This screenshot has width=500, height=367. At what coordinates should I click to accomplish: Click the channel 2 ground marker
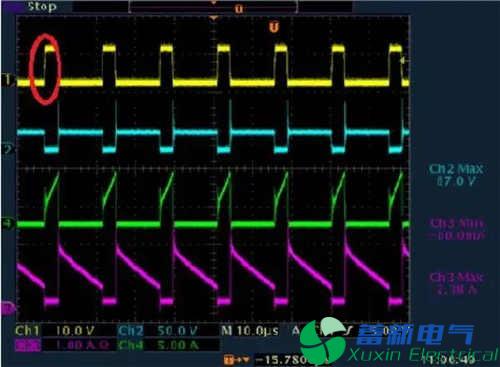pyautogui.click(x=8, y=149)
